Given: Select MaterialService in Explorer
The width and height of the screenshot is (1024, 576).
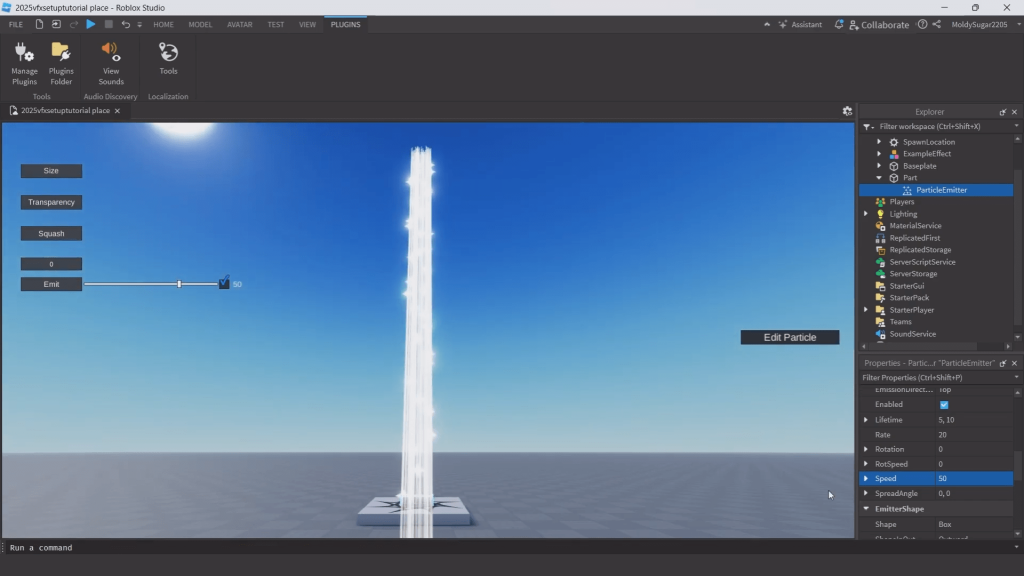Looking at the screenshot, I should pyautogui.click(x=915, y=226).
